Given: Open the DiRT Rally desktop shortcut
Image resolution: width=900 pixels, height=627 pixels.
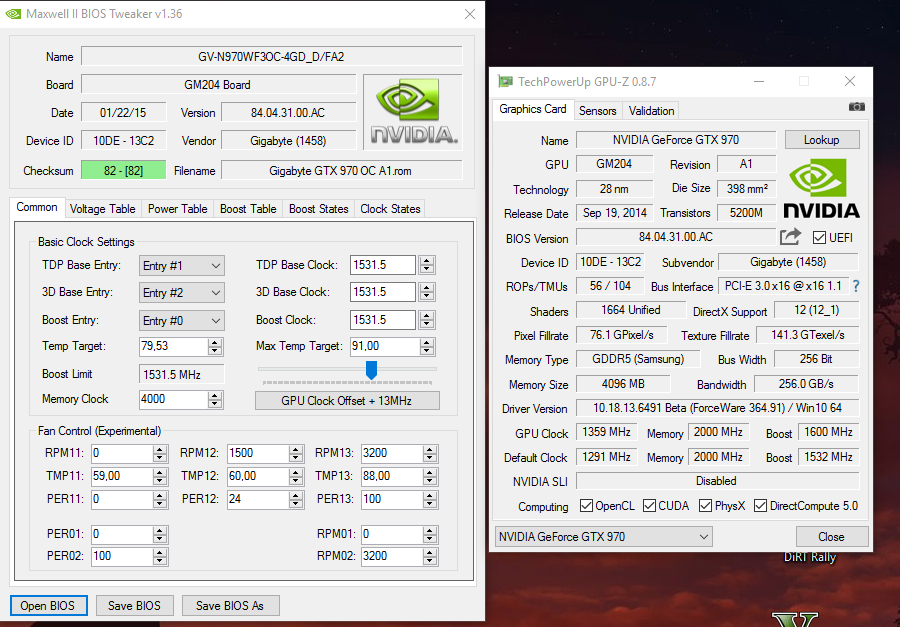Looking at the screenshot, I should coord(810,557).
